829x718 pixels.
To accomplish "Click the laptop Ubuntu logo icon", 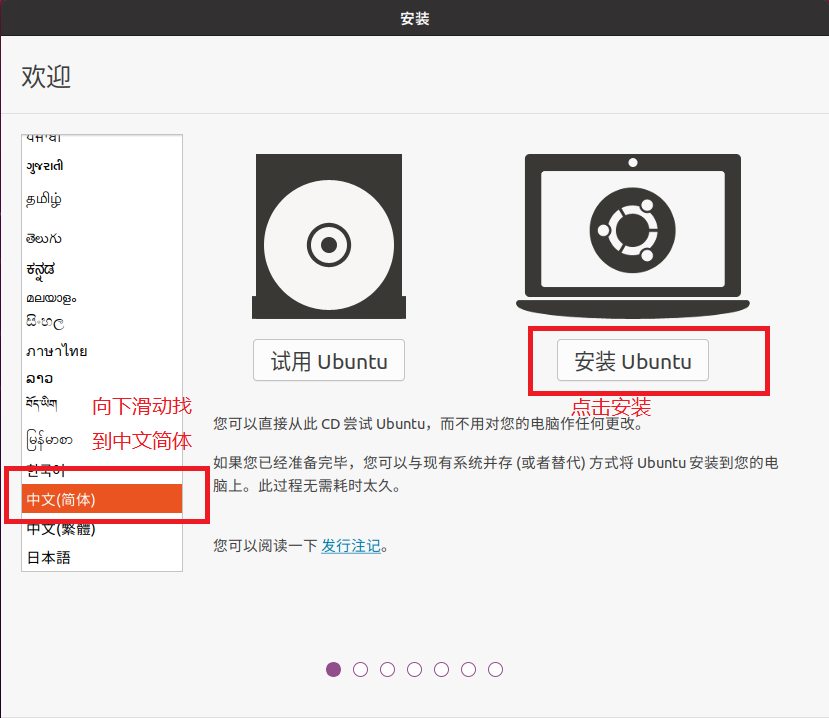I will click(x=632, y=236).
